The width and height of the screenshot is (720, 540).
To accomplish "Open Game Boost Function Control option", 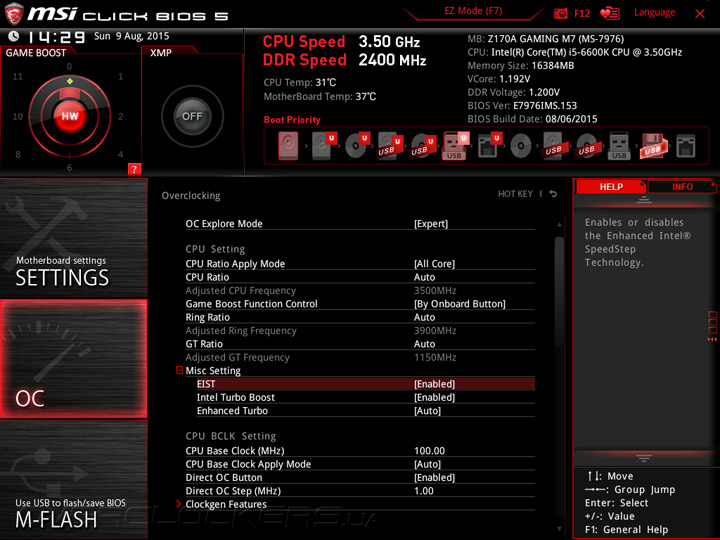I will tap(460, 304).
